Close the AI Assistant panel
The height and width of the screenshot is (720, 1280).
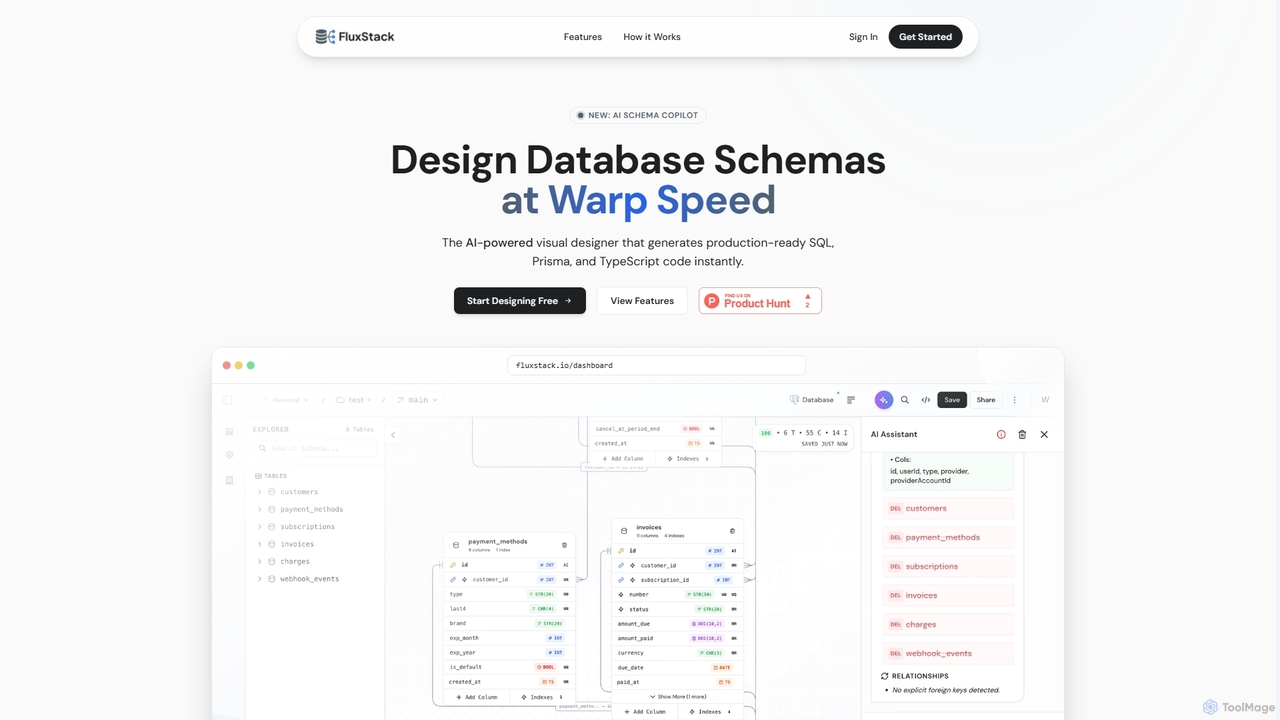click(x=1044, y=435)
